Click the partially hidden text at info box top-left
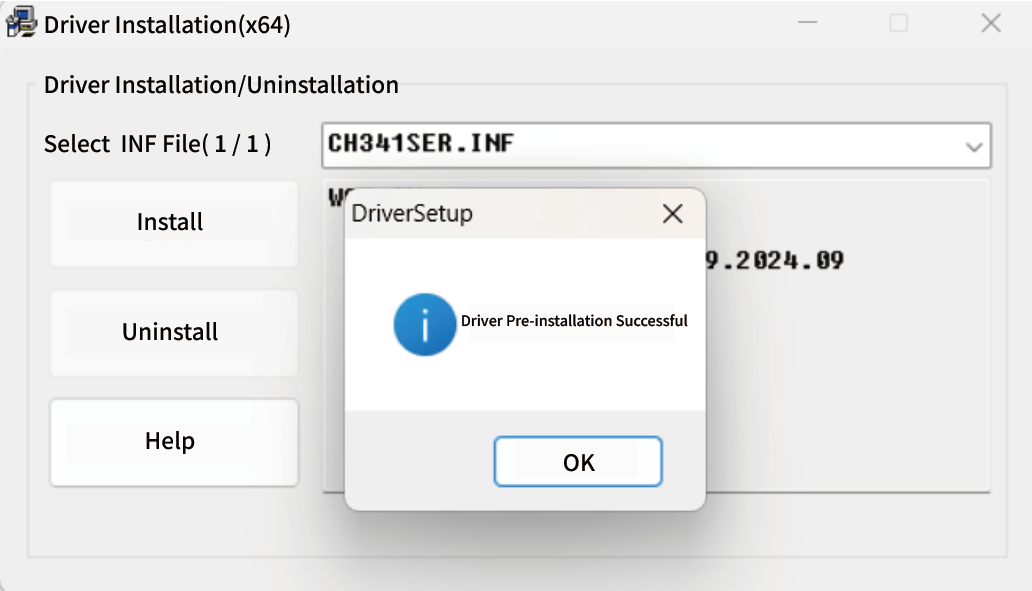This screenshot has height=591, width=1032. (336, 193)
